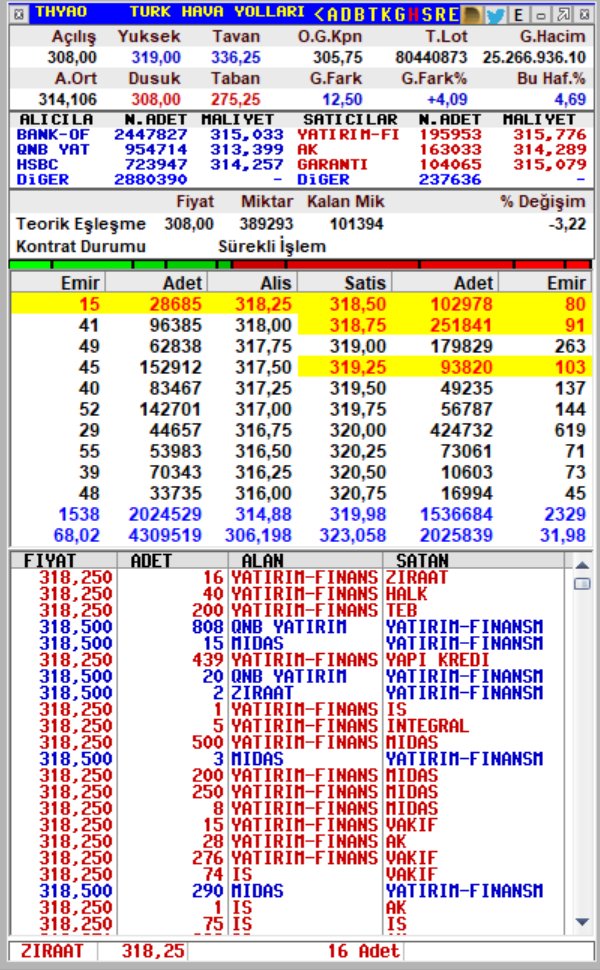Click the DiGER value 237636
This screenshot has height=970, width=600.
pos(450,179)
